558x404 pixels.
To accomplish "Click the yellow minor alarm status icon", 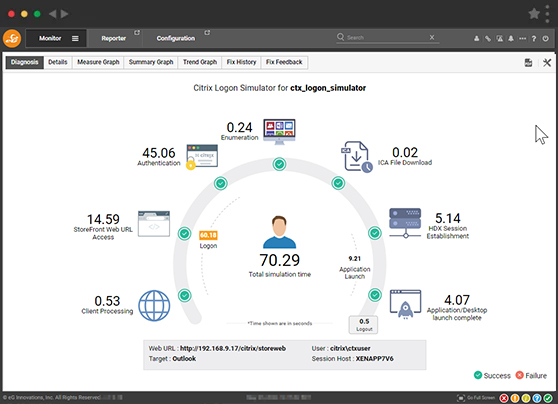I will click(x=526, y=398).
